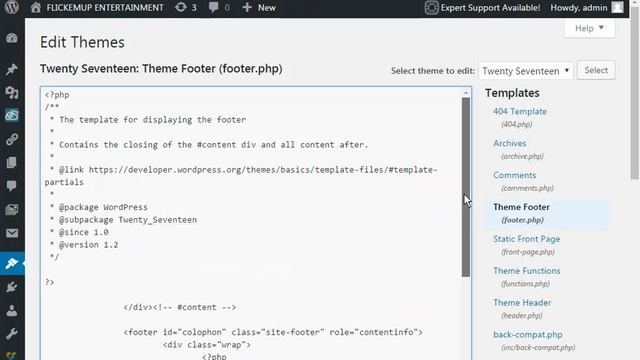Open Expert Support Available link
The width and height of the screenshot is (640, 360).
pos(482,7)
